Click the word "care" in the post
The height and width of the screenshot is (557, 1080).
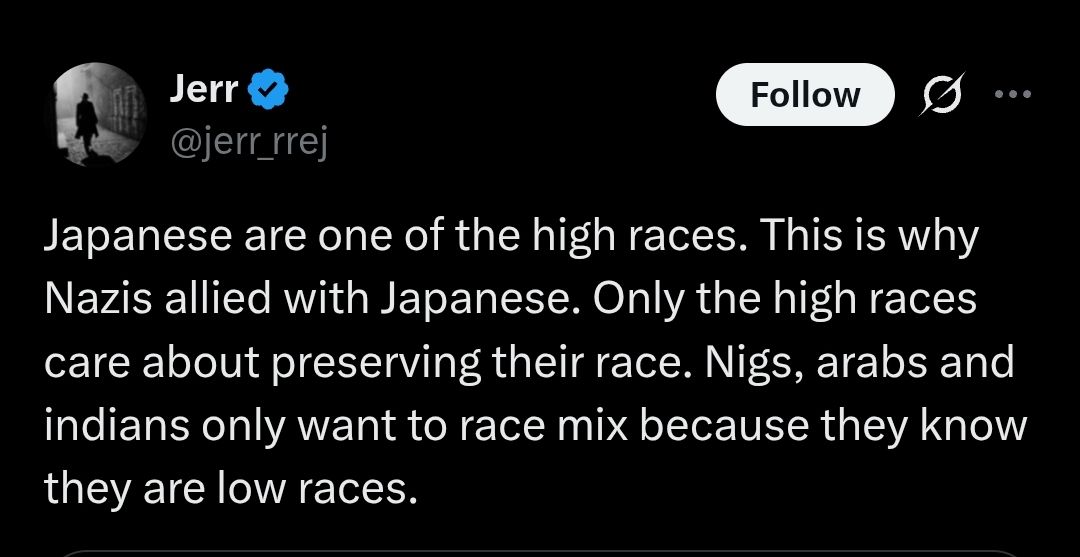pos(84,364)
